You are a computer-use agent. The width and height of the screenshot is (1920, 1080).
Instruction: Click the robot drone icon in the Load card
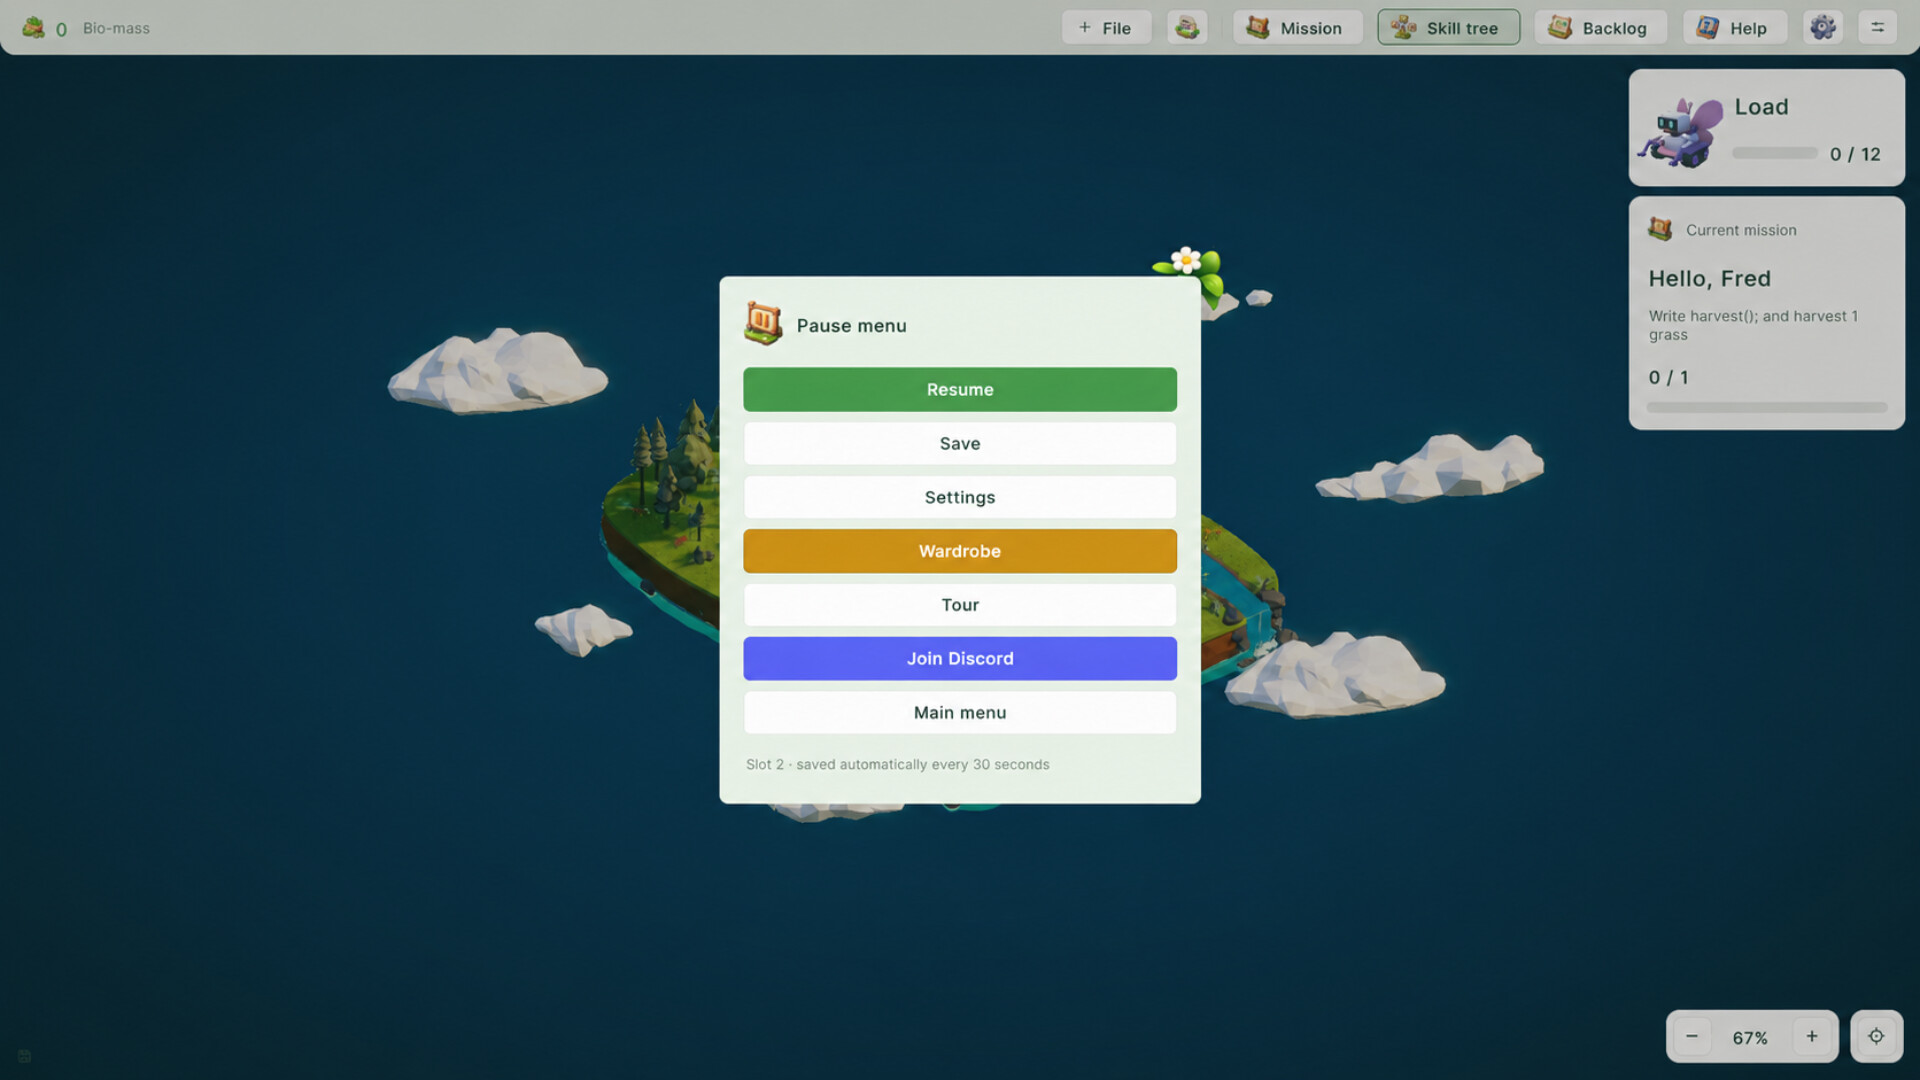(1681, 132)
